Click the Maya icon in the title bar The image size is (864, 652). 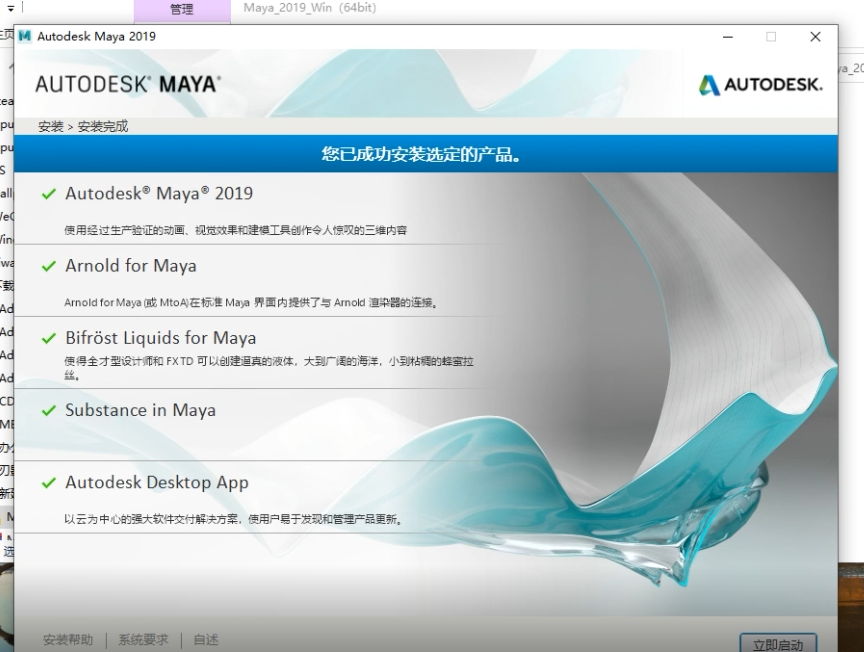point(25,36)
